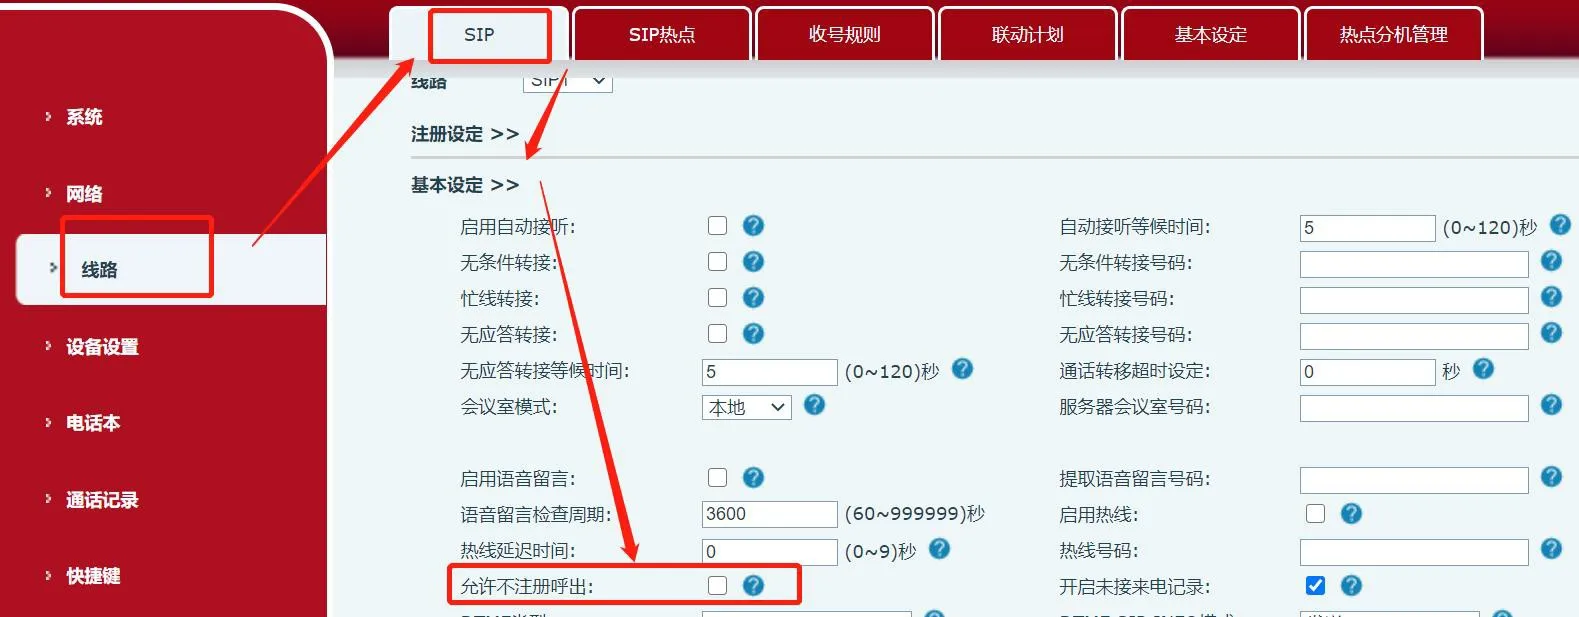Collapse the 基本设定 section
The width and height of the screenshot is (1579, 617).
pos(464,185)
